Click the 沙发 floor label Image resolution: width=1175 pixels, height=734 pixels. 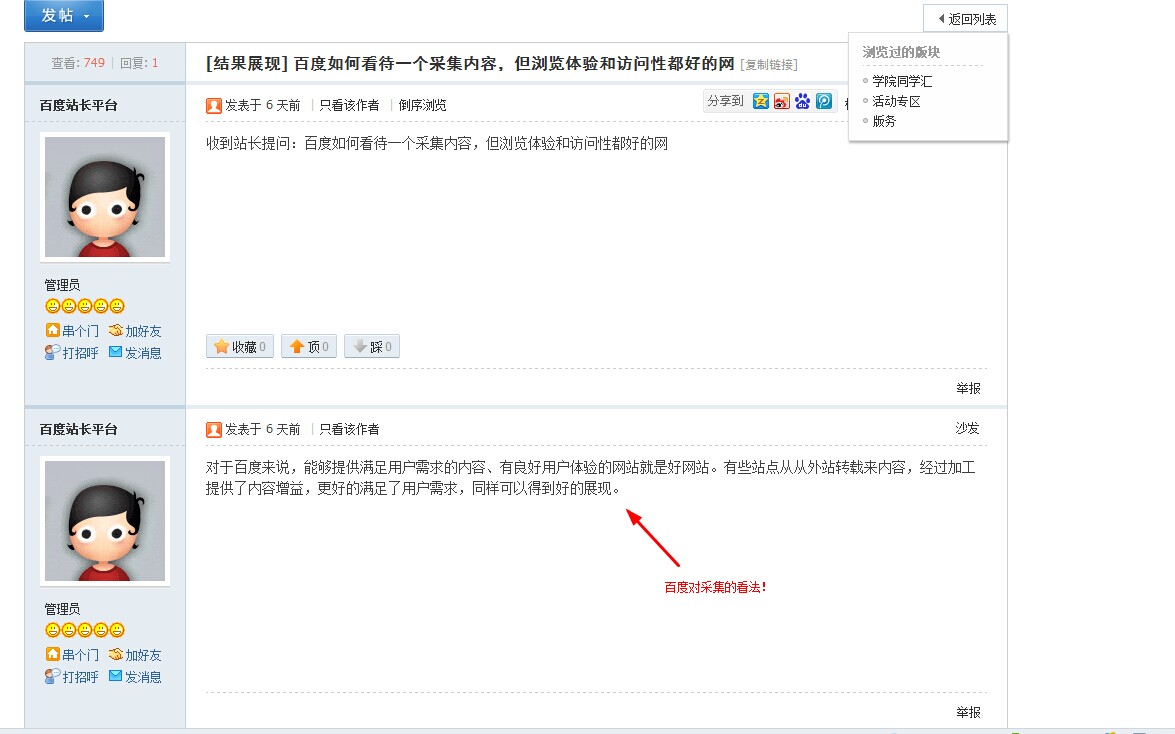(x=967, y=428)
